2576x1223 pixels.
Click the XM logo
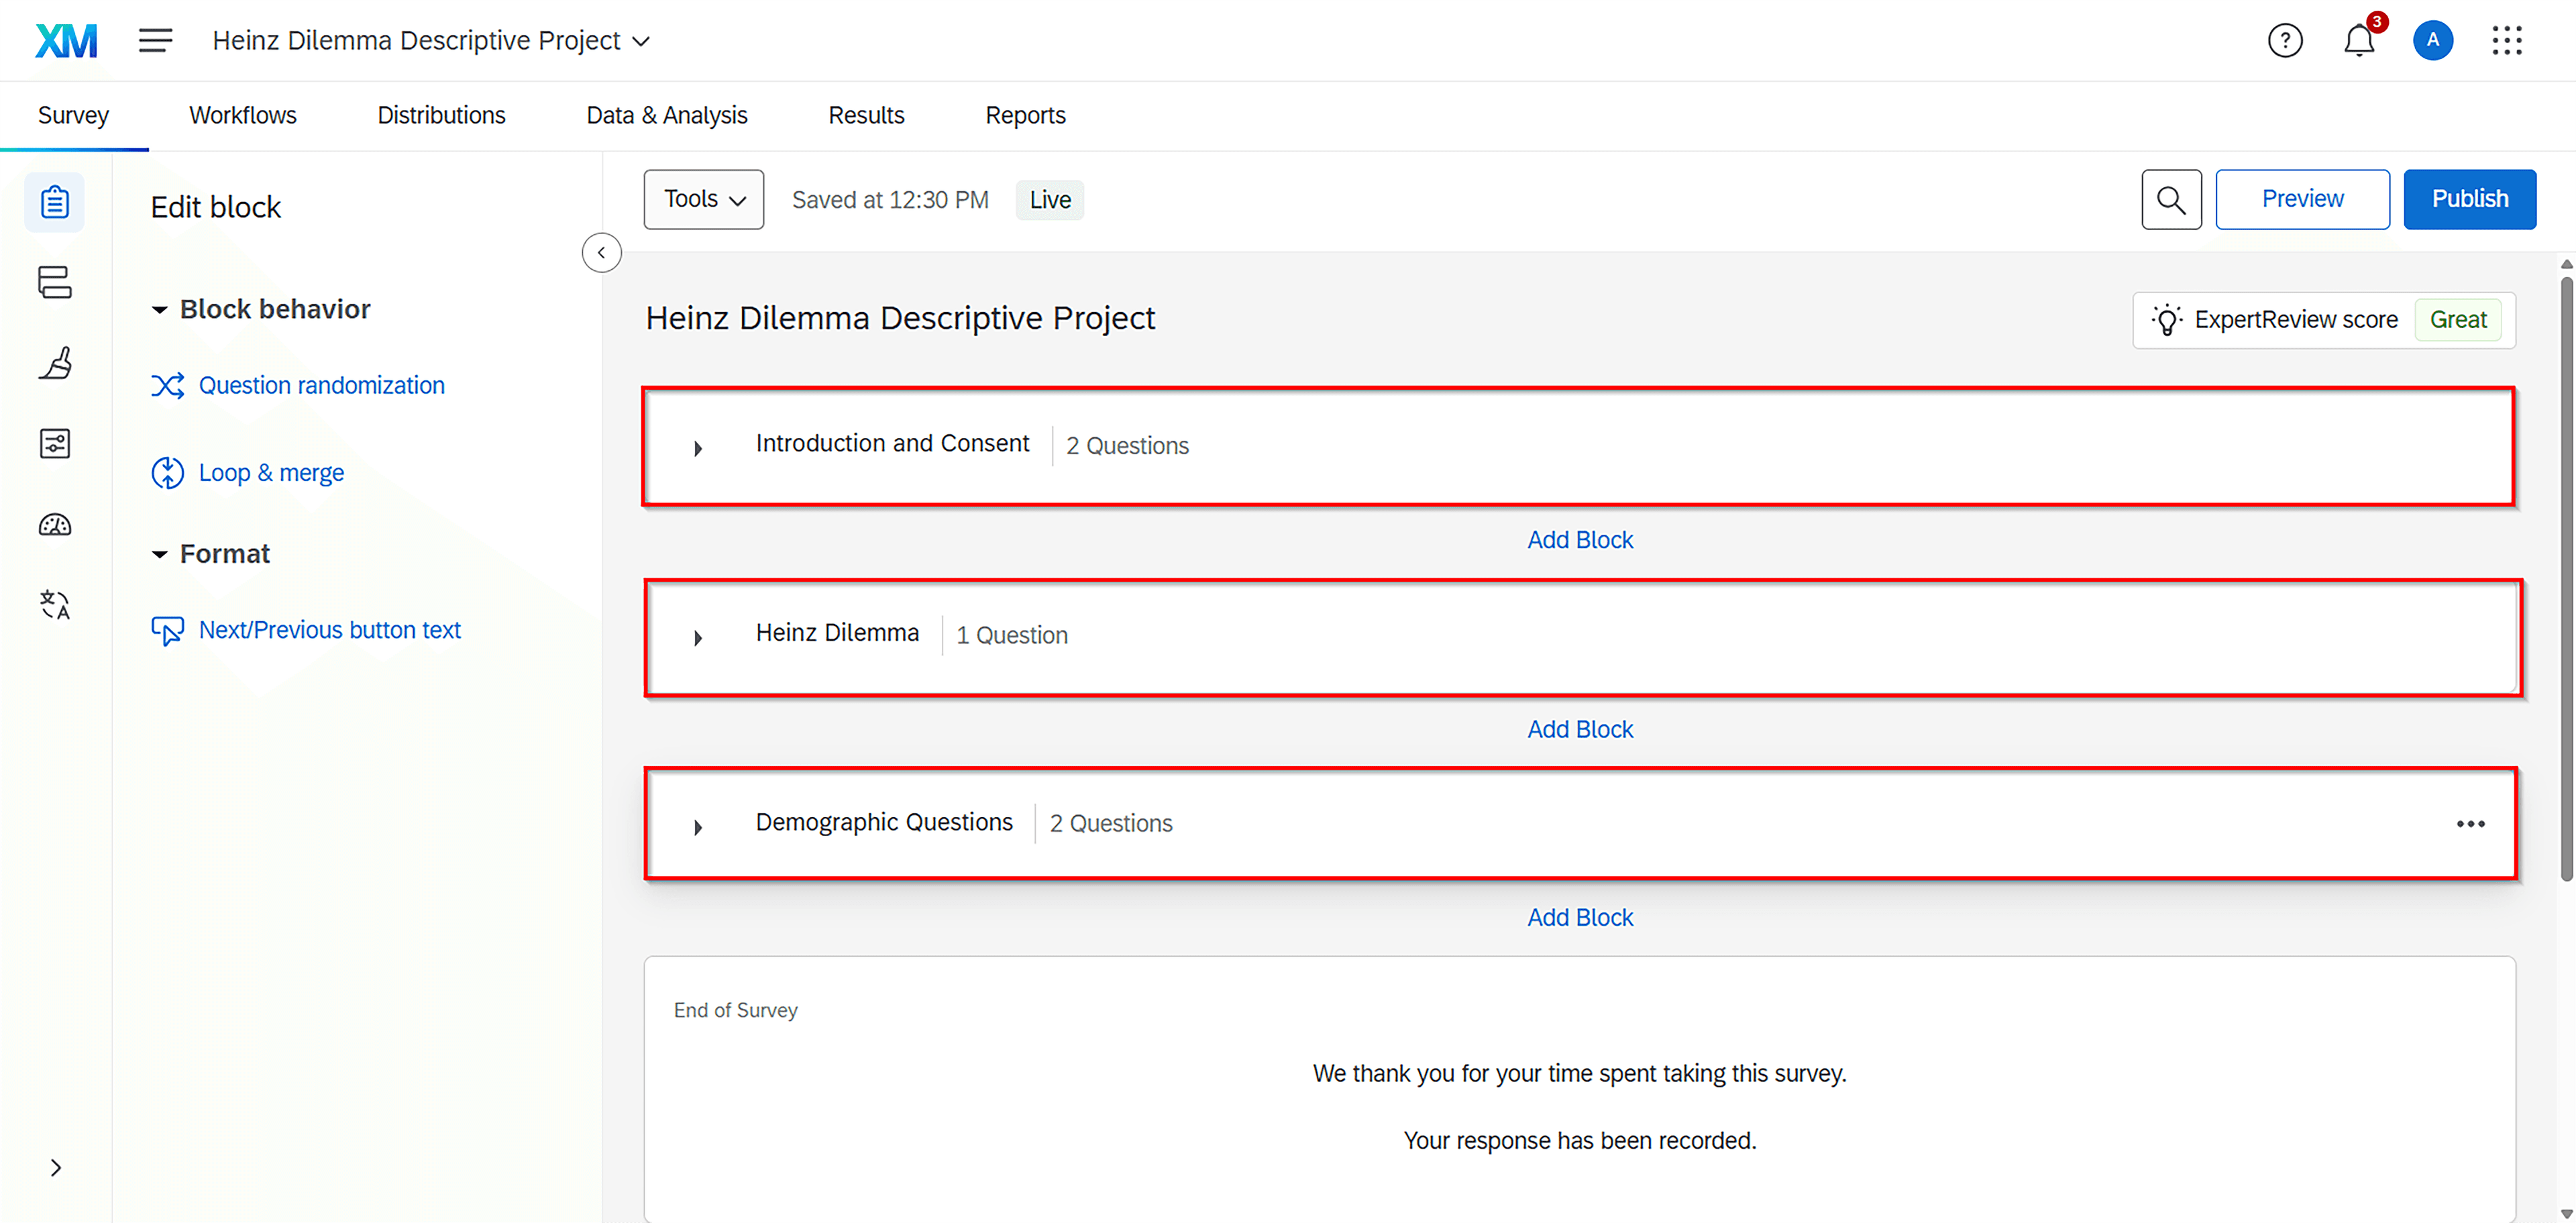pyautogui.click(x=66, y=41)
